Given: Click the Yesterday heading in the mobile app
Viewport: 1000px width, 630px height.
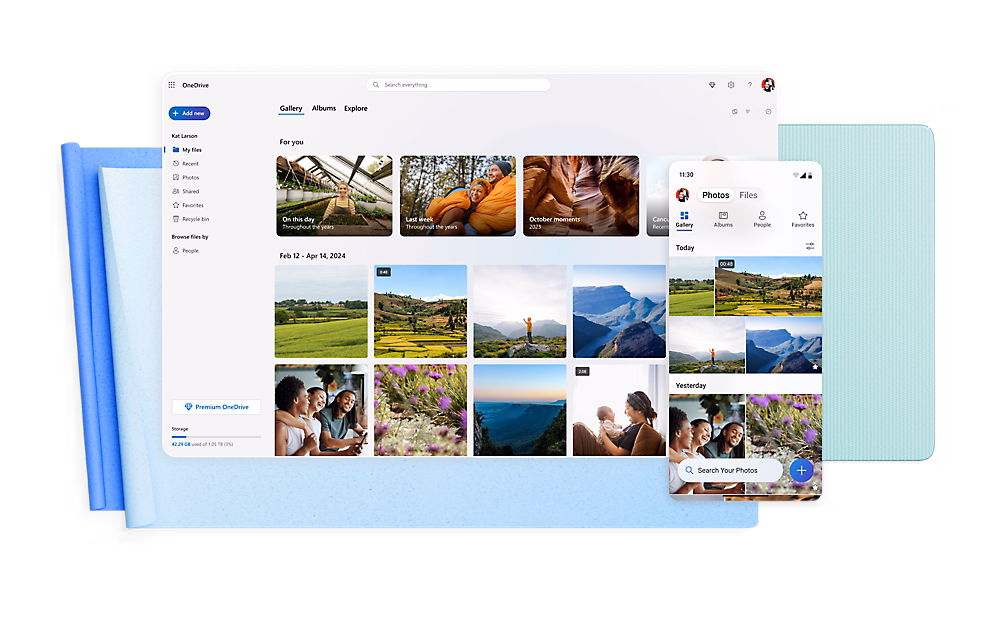Looking at the screenshot, I should tap(691, 386).
